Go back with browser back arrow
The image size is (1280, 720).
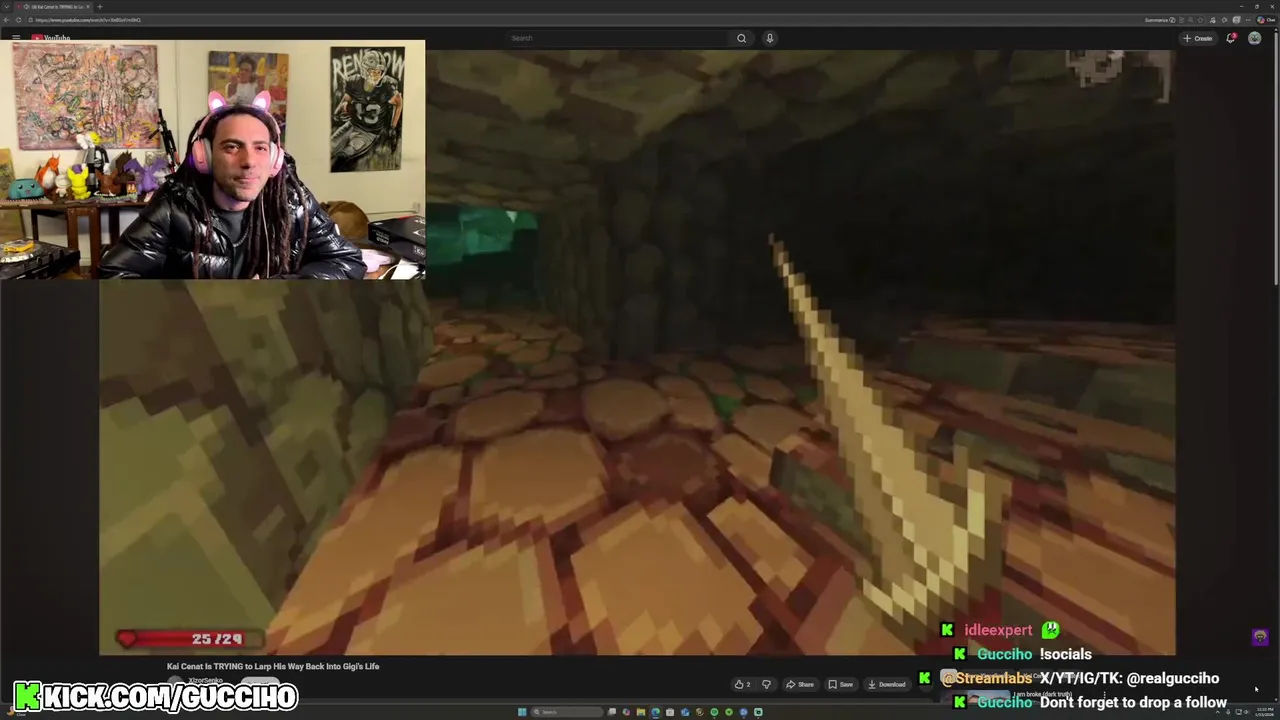[x=6, y=20]
